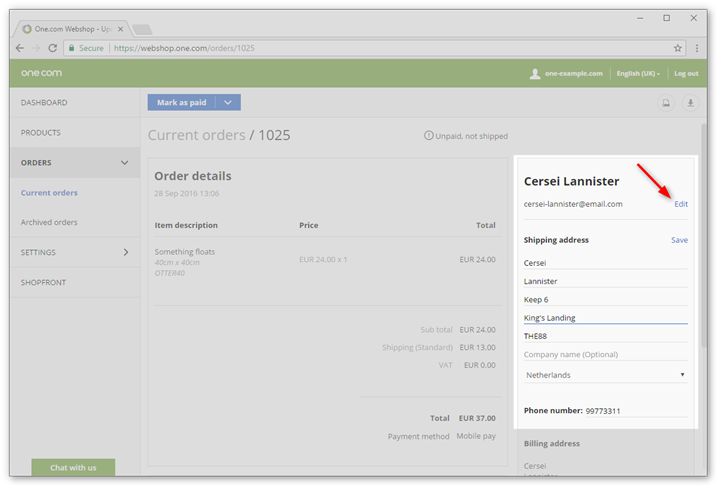Click the last name field Lannister
Viewport: 716px width, 485px height.
tap(605, 281)
